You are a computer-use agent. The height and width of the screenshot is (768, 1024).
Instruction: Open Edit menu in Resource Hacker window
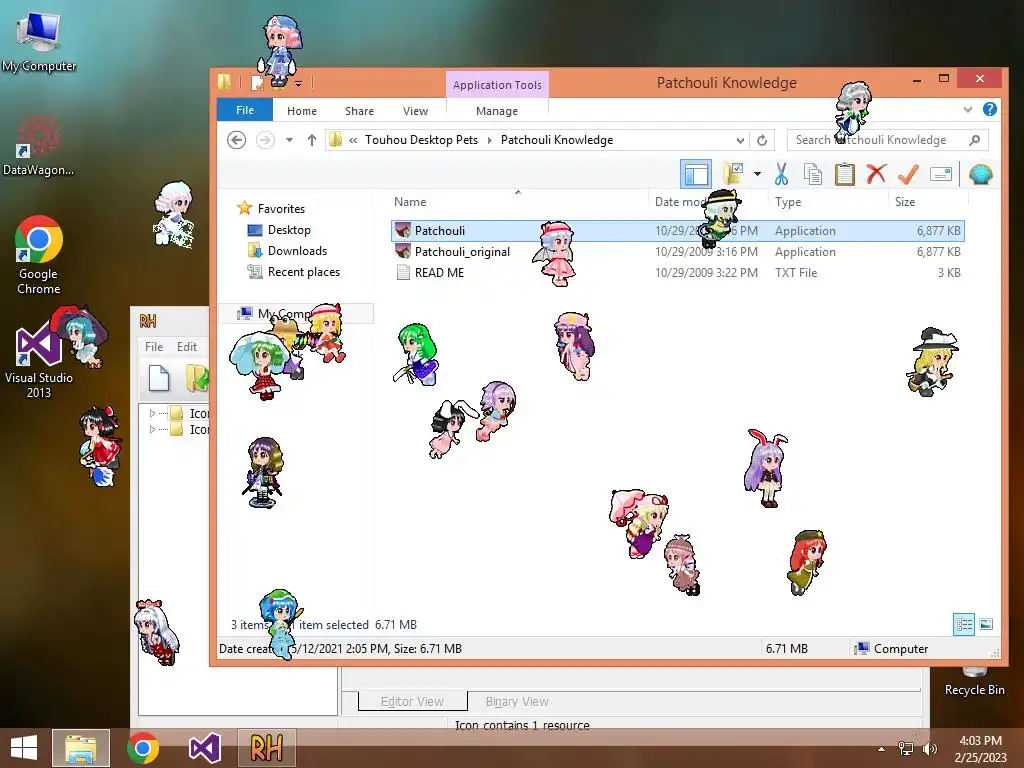coord(187,347)
